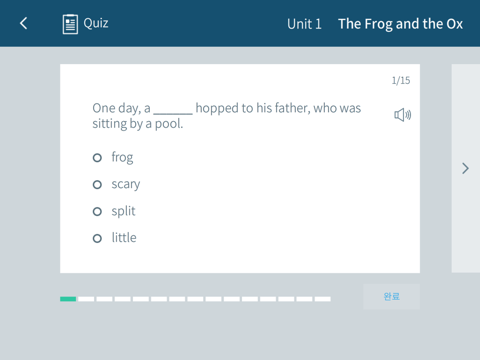Viewport: 480px width, 360px height.
Task: Choose the split radio option
Action: 97,212
